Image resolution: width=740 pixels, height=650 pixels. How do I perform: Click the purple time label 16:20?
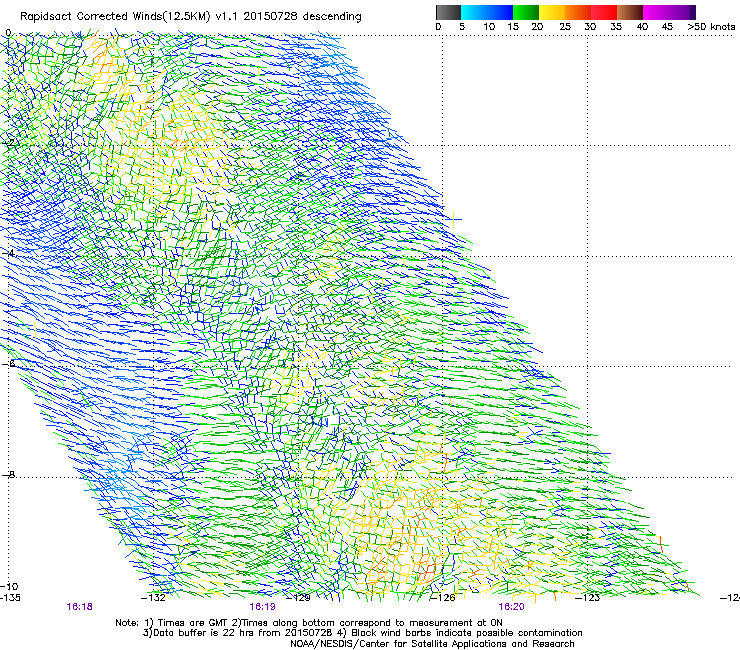click(512, 607)
